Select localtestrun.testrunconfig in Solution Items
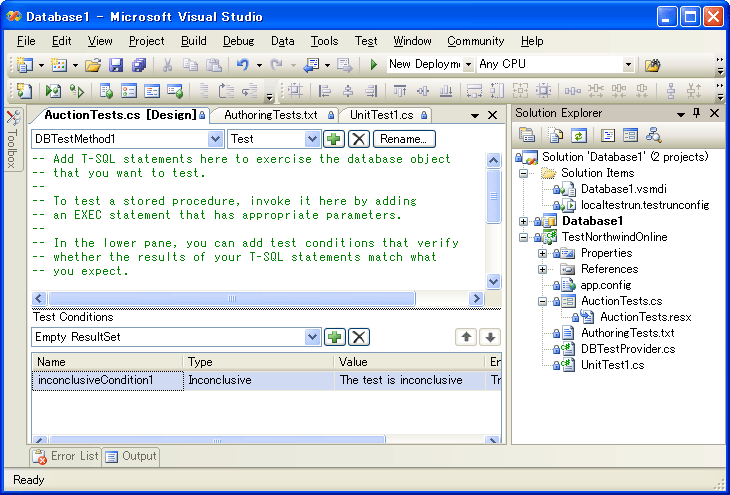Screen dimensions: 730x495 click(x=645, y=205)
